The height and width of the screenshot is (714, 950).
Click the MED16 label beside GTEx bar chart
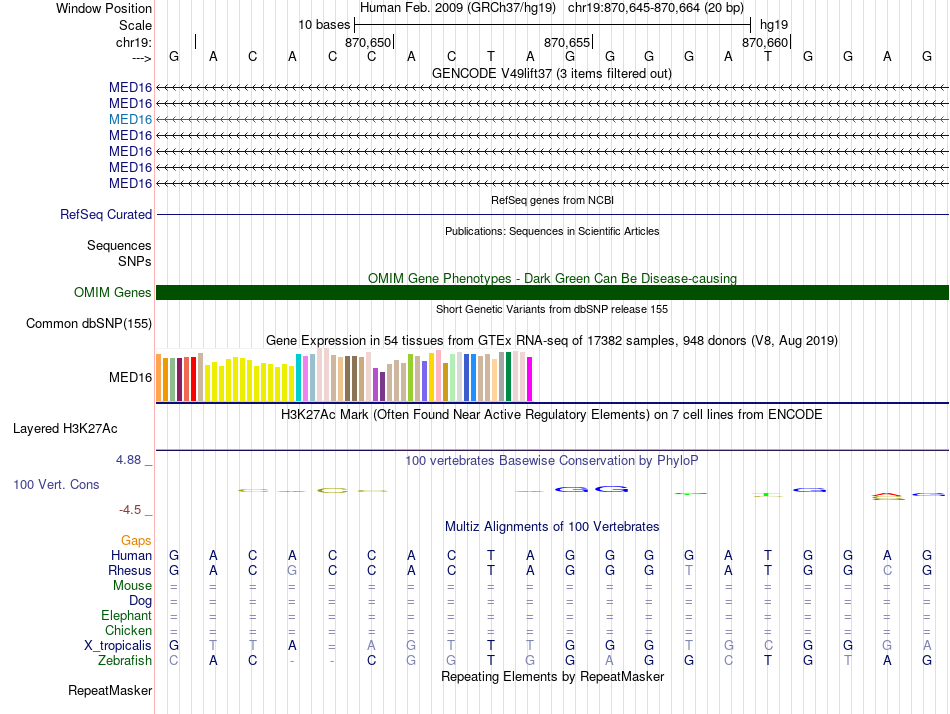tap(130, 378)
